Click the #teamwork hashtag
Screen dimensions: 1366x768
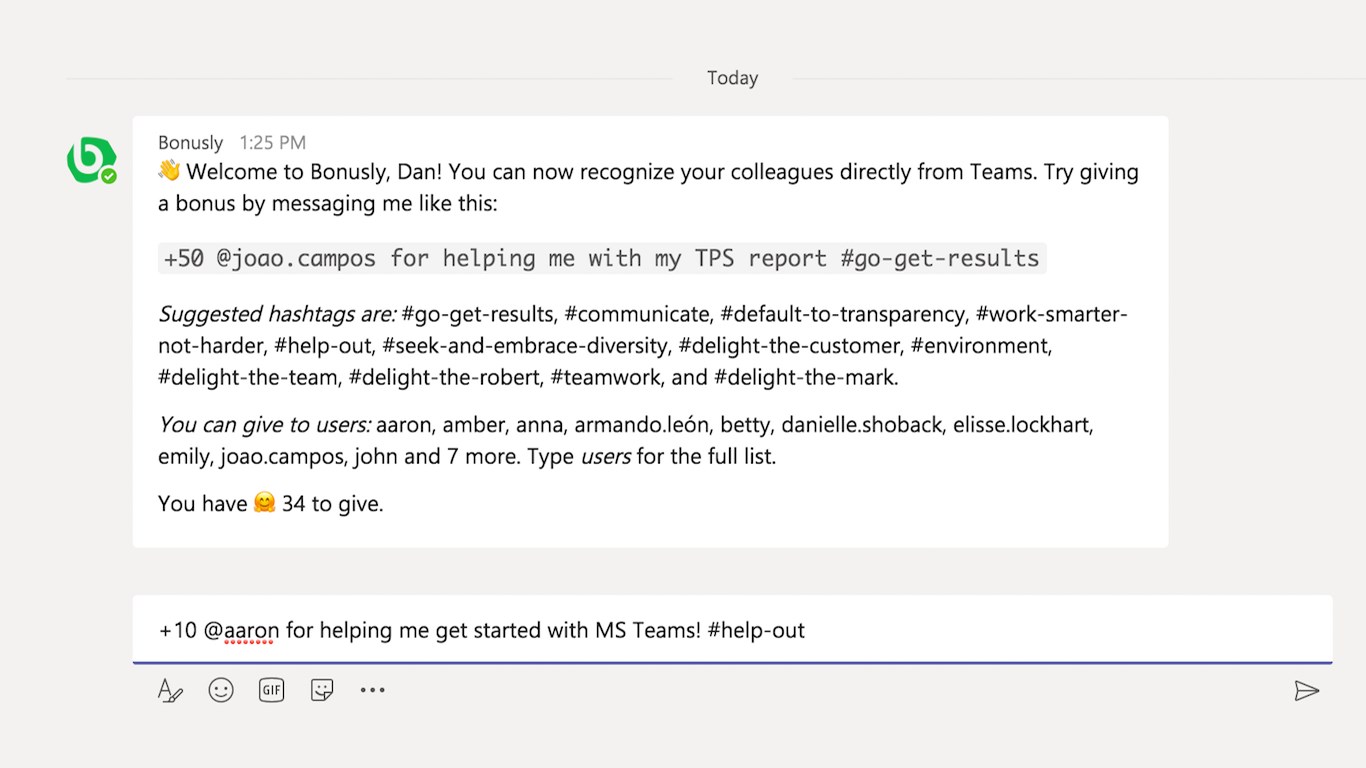click(605, 378)
